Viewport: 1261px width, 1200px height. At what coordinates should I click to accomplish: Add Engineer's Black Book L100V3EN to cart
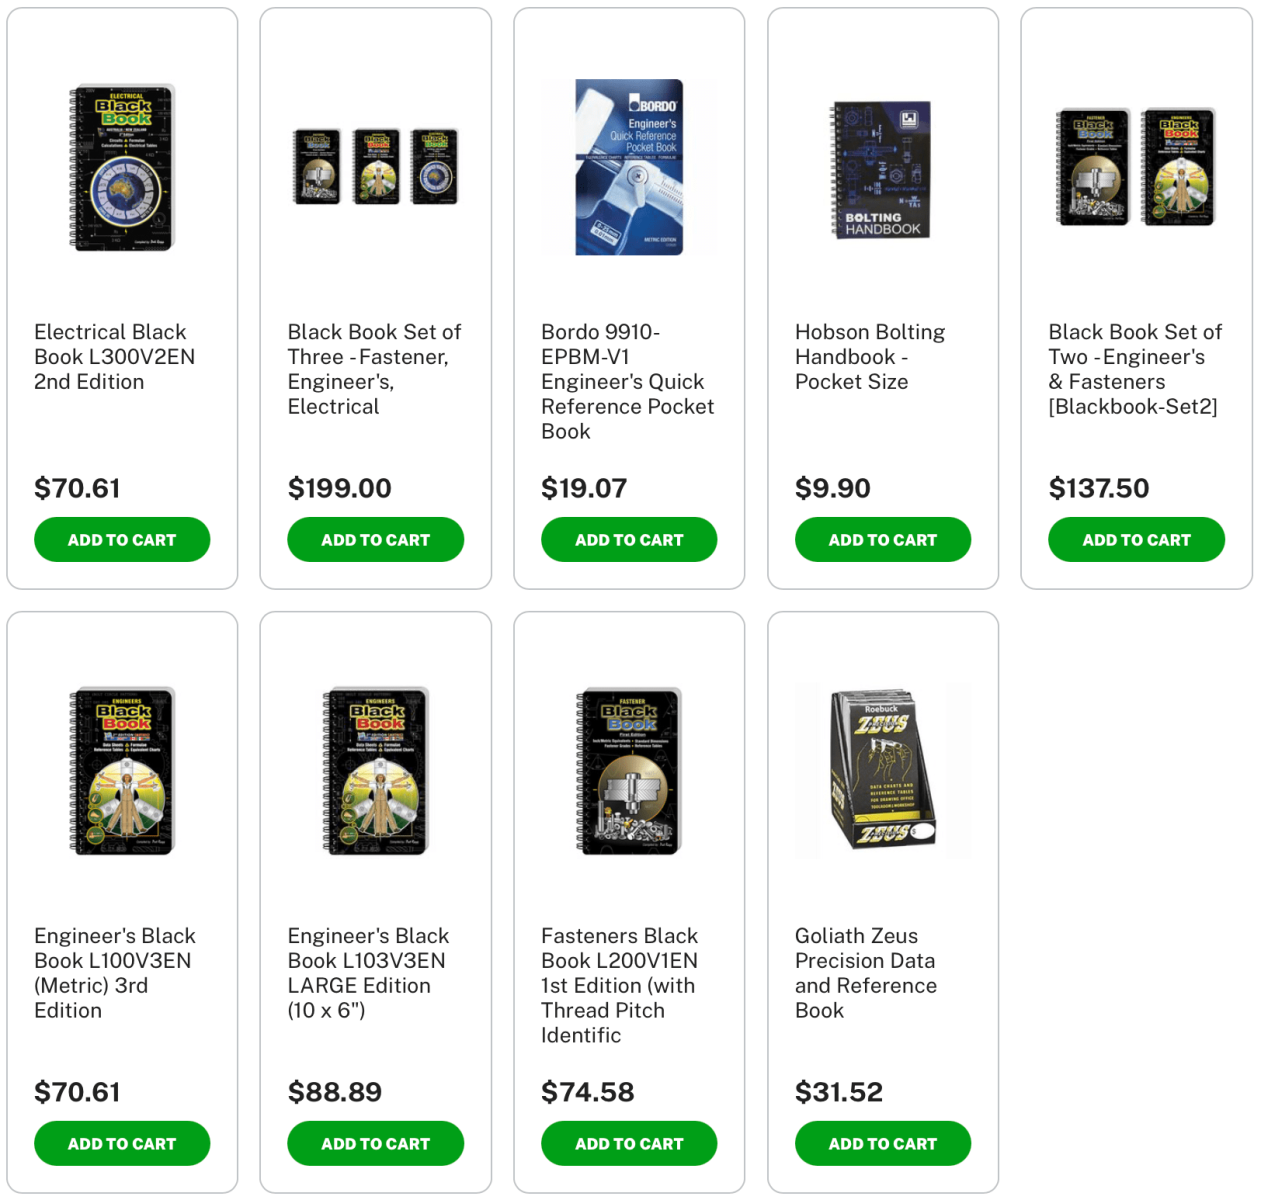click(122, 1143)
